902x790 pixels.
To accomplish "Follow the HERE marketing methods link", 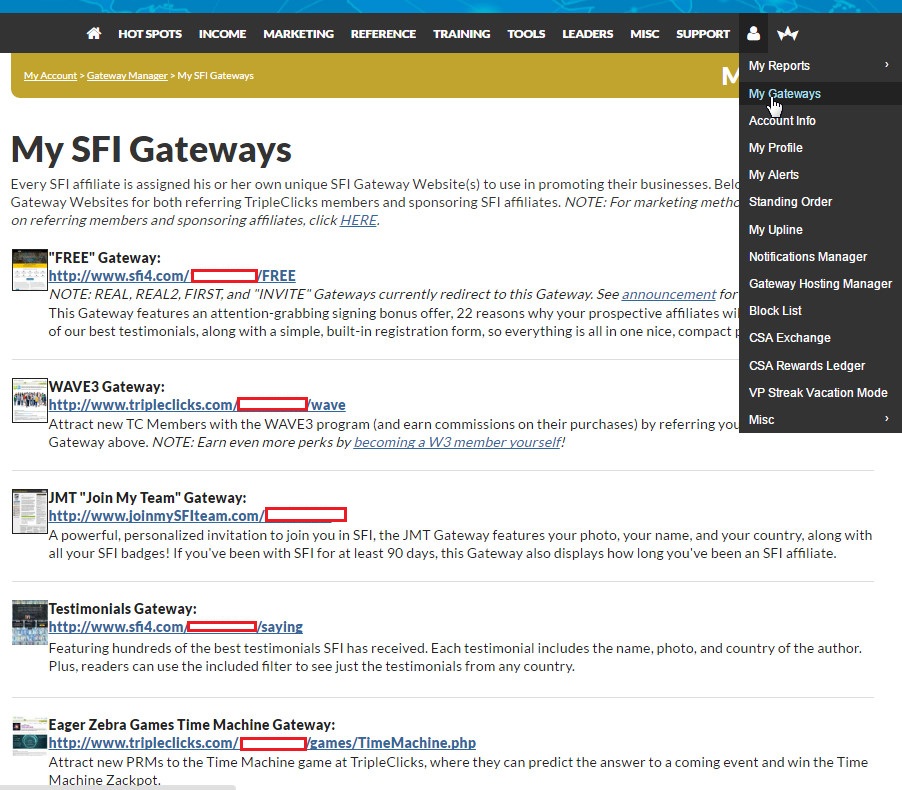I will pyautogui.click(x=358, y=220).
